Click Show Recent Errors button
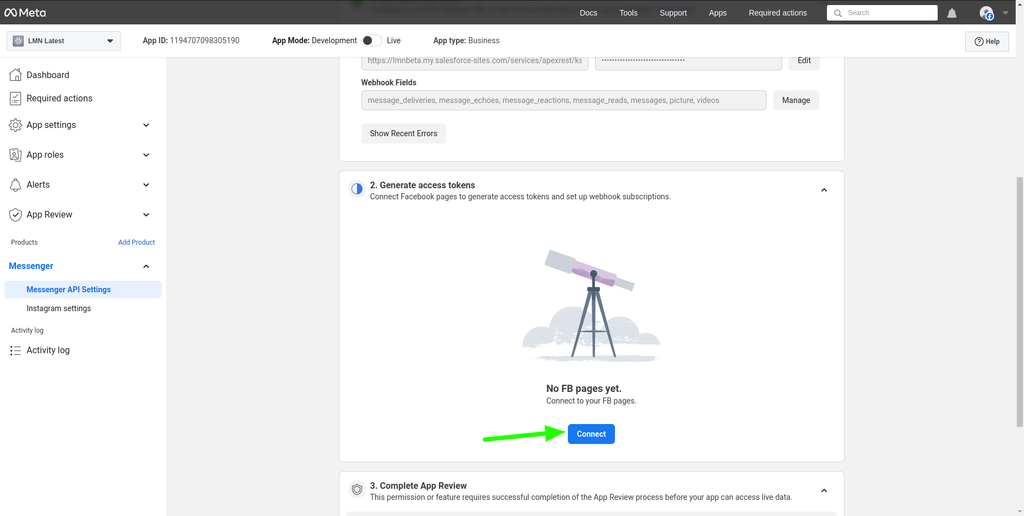The height and width of the screenshot is (516, 1024). coord(404,133)
